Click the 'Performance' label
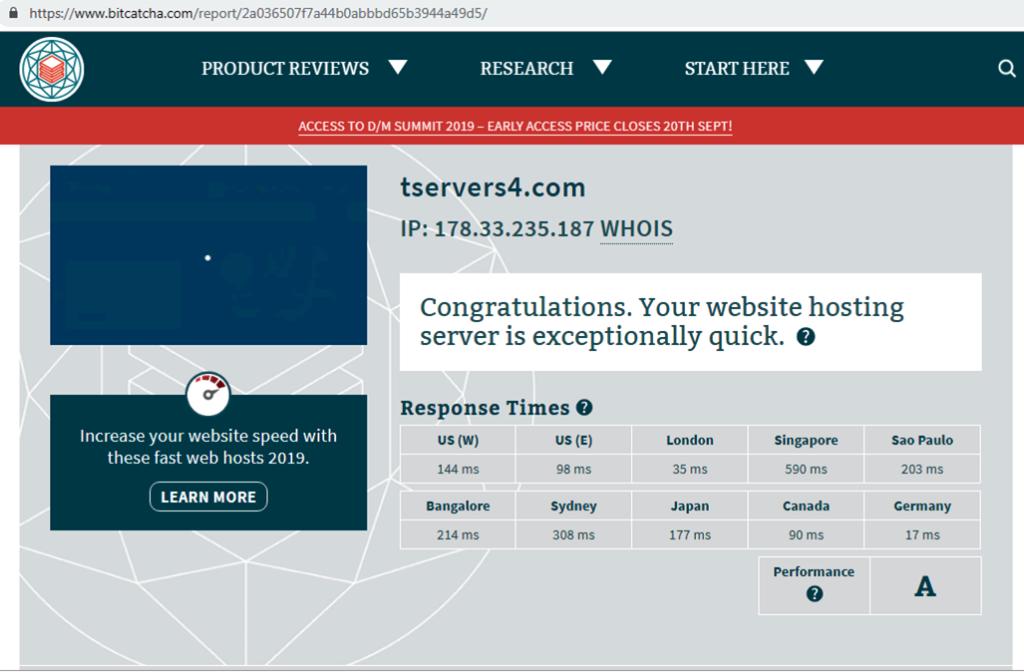The image size is (1024, 672). click(x=814, y=571)
